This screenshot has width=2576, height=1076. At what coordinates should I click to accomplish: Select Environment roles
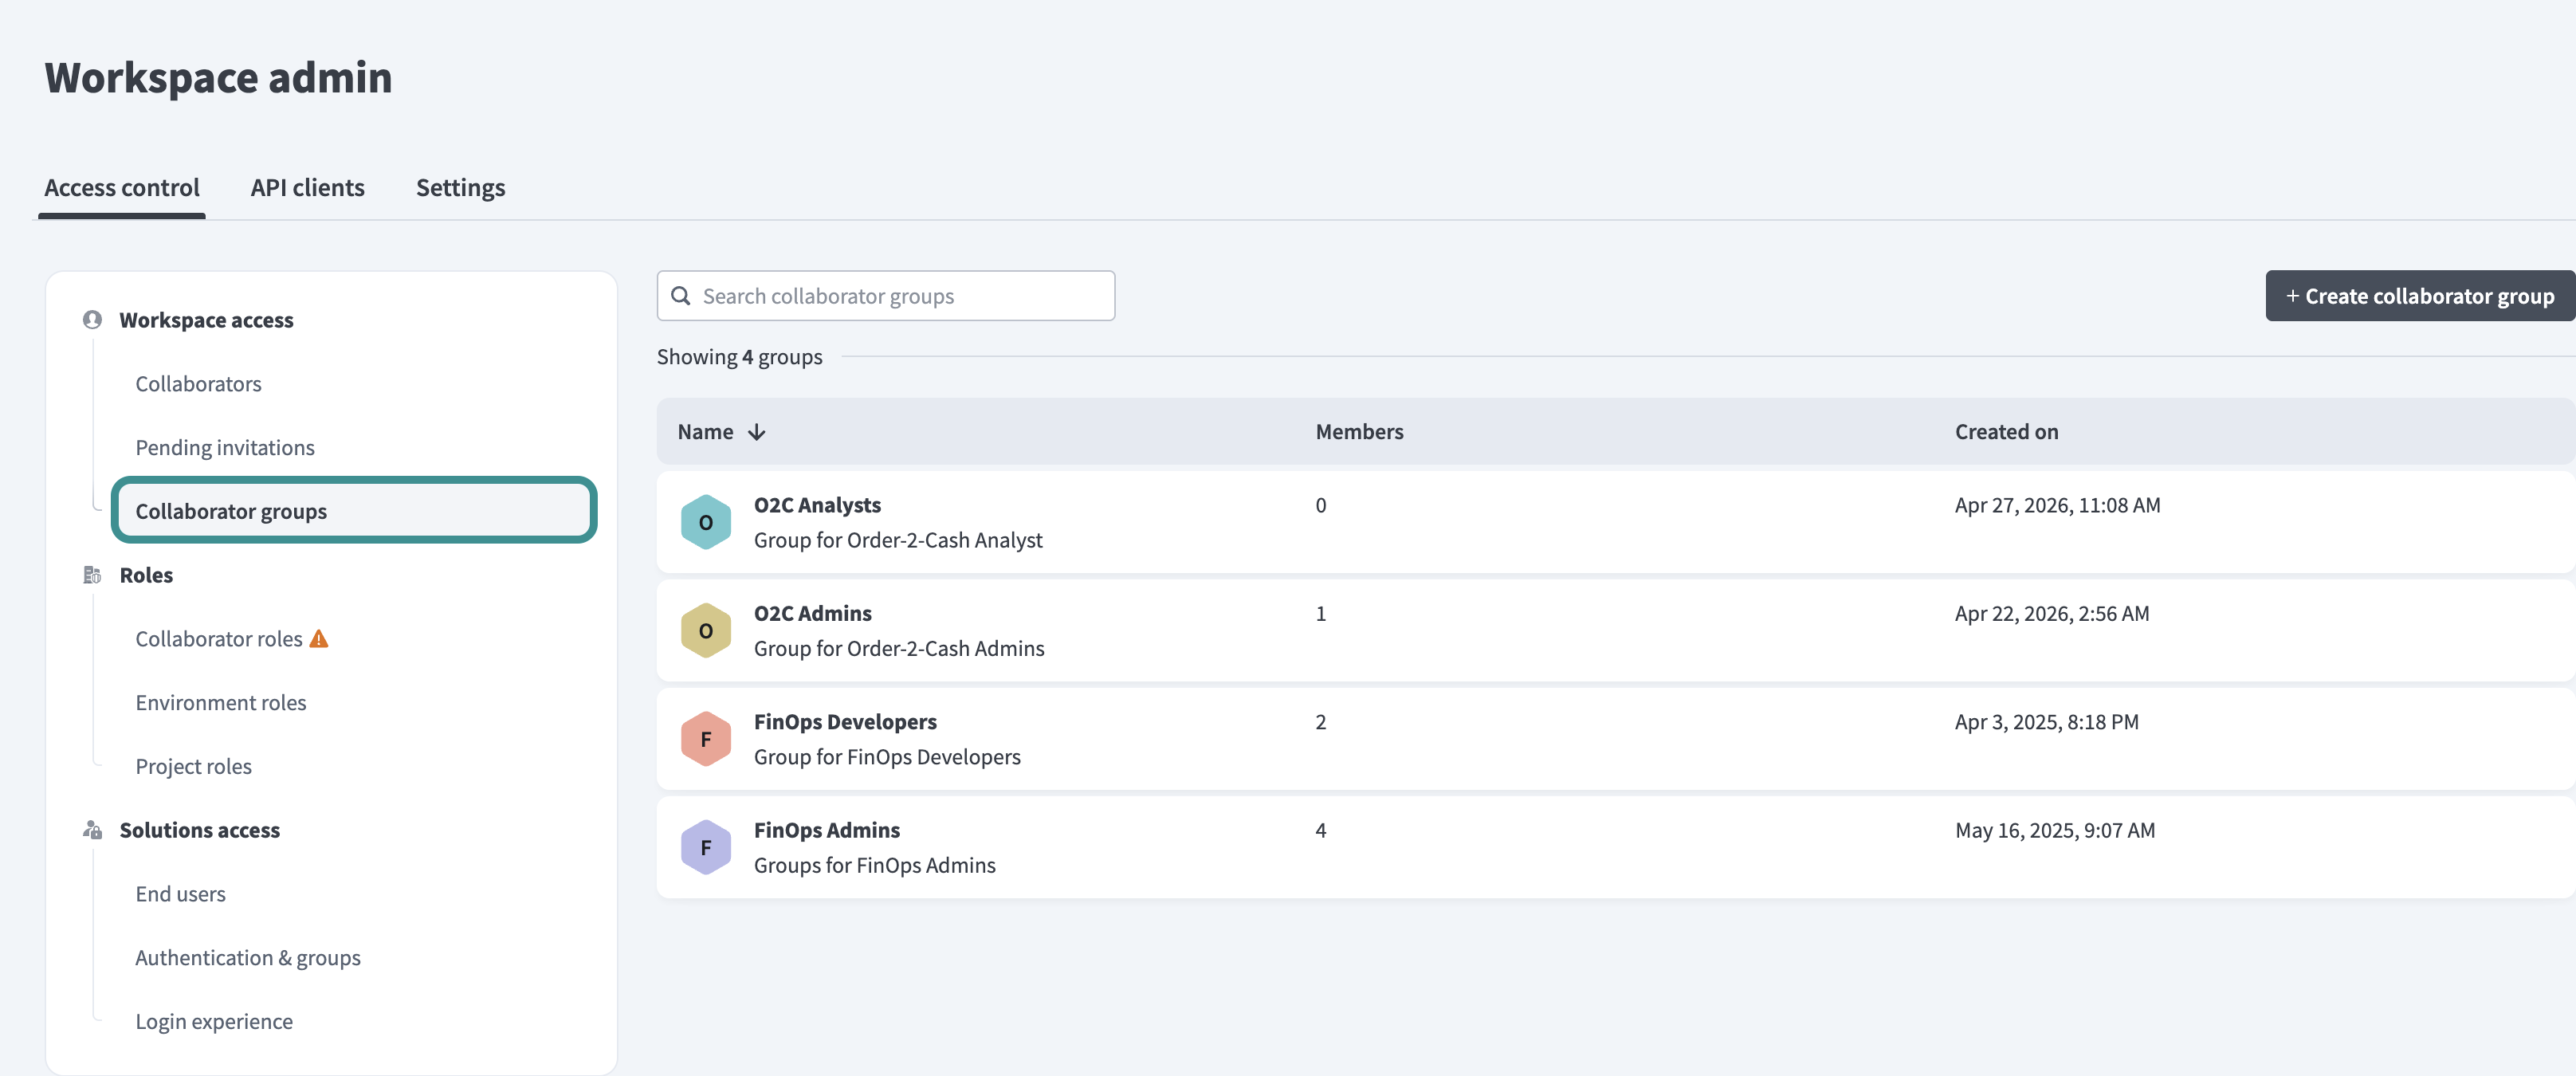(221, 701)
